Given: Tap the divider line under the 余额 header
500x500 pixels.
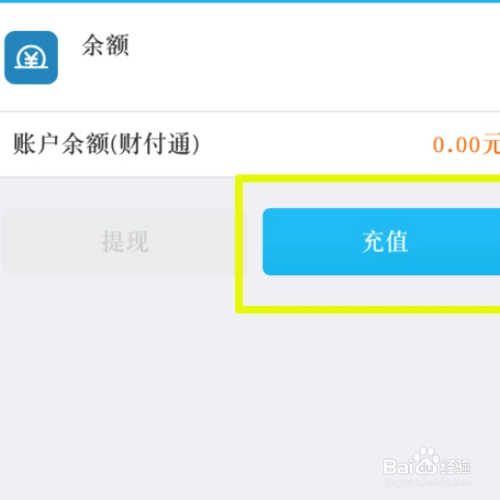Looking at the screenshot, I should pos(250,112).
